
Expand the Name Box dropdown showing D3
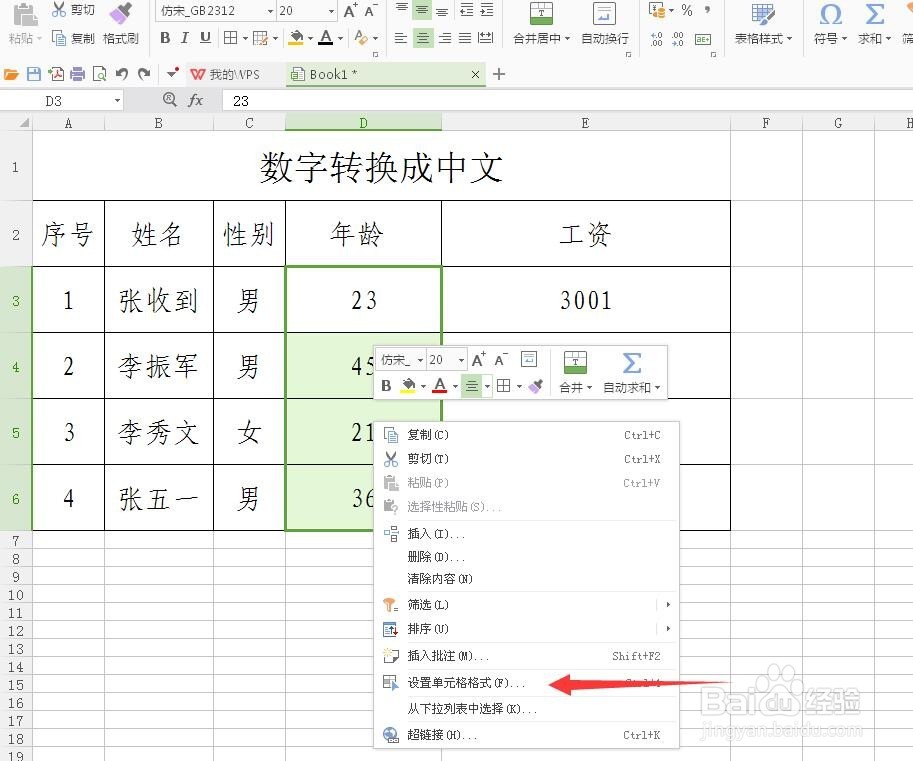click(x=117, y=100)
